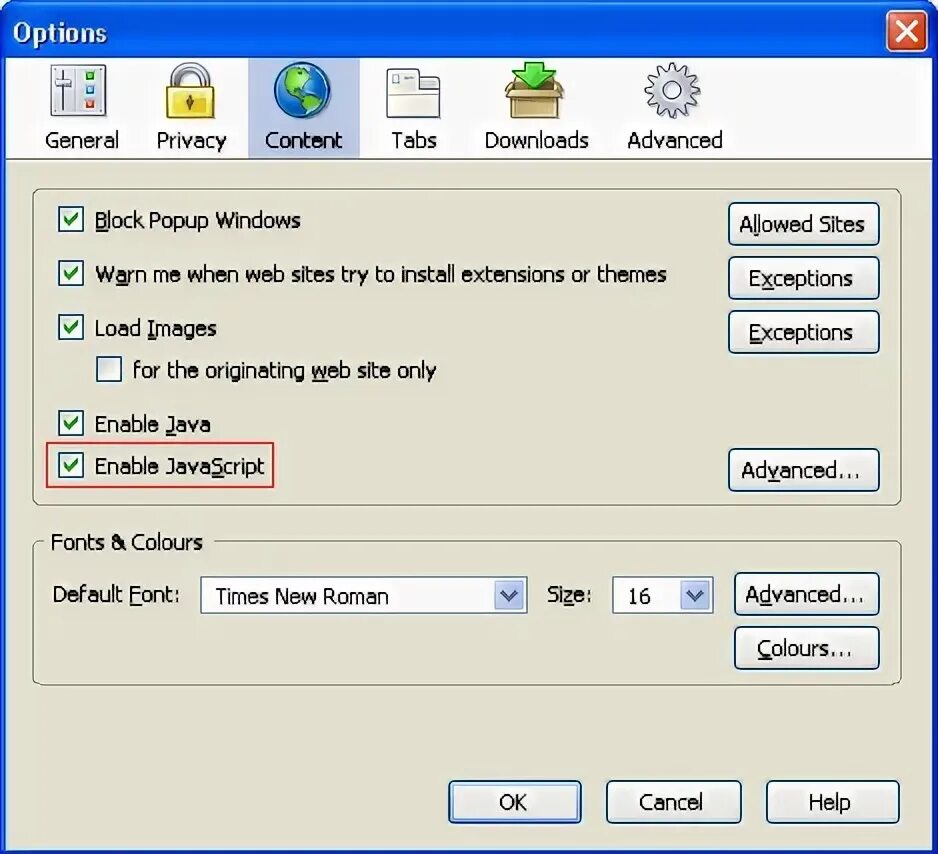Click the Fonts & Colours group title
The height and width of the screenshot is (854, 938).
(126, 542)
